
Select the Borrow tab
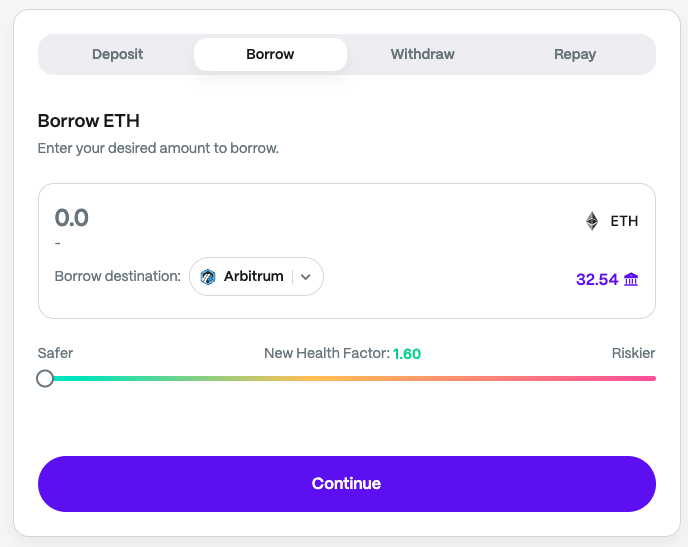270,54
